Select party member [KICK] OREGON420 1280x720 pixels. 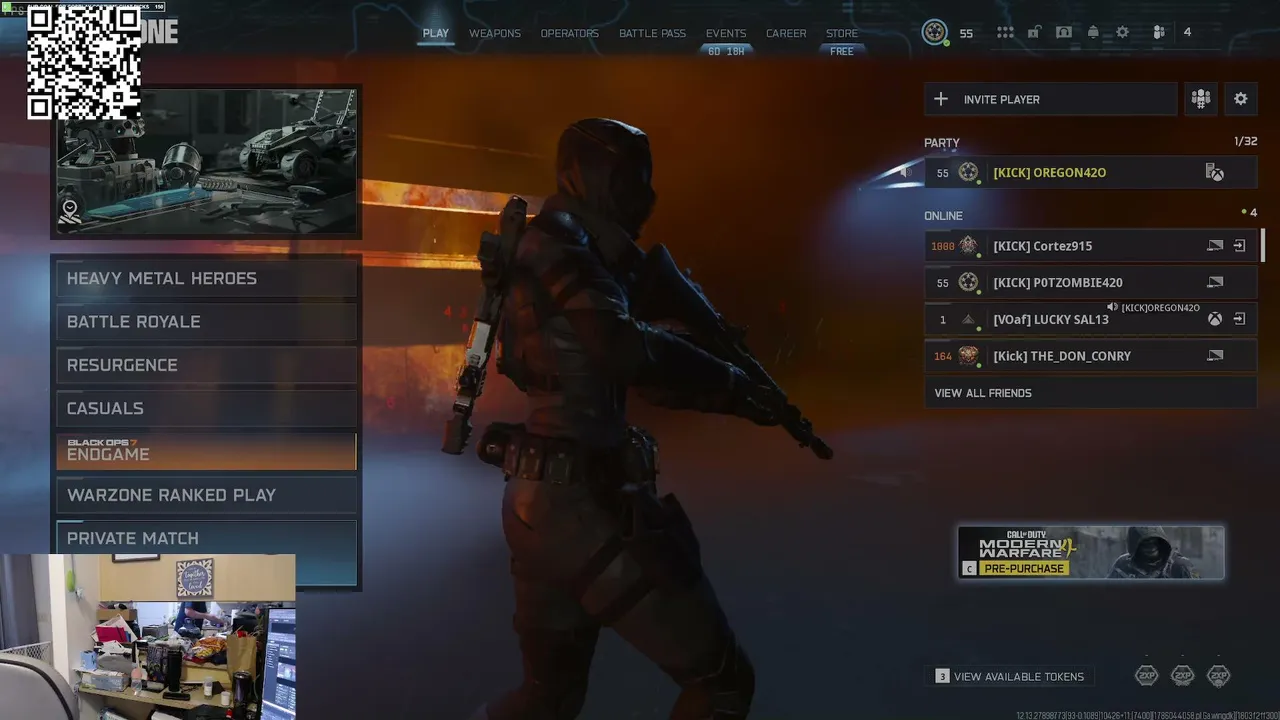(x=1090, y=173)
